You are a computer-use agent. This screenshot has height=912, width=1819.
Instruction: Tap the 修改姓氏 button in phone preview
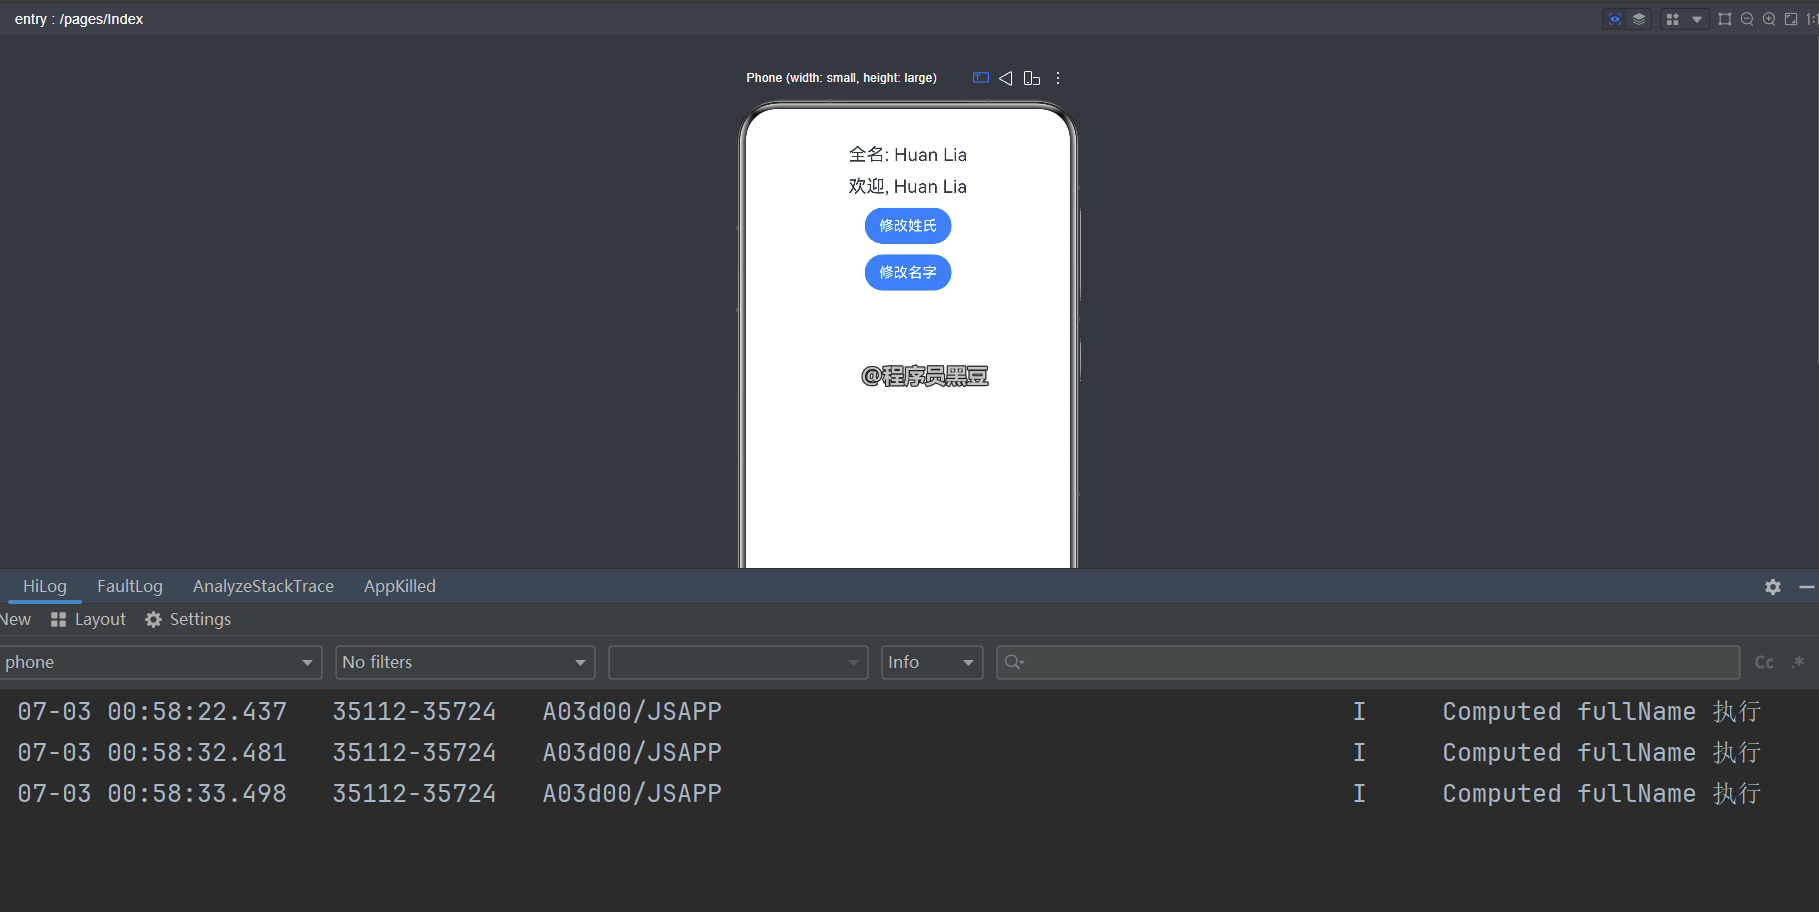pyautogui.click(x=908, y=226)
